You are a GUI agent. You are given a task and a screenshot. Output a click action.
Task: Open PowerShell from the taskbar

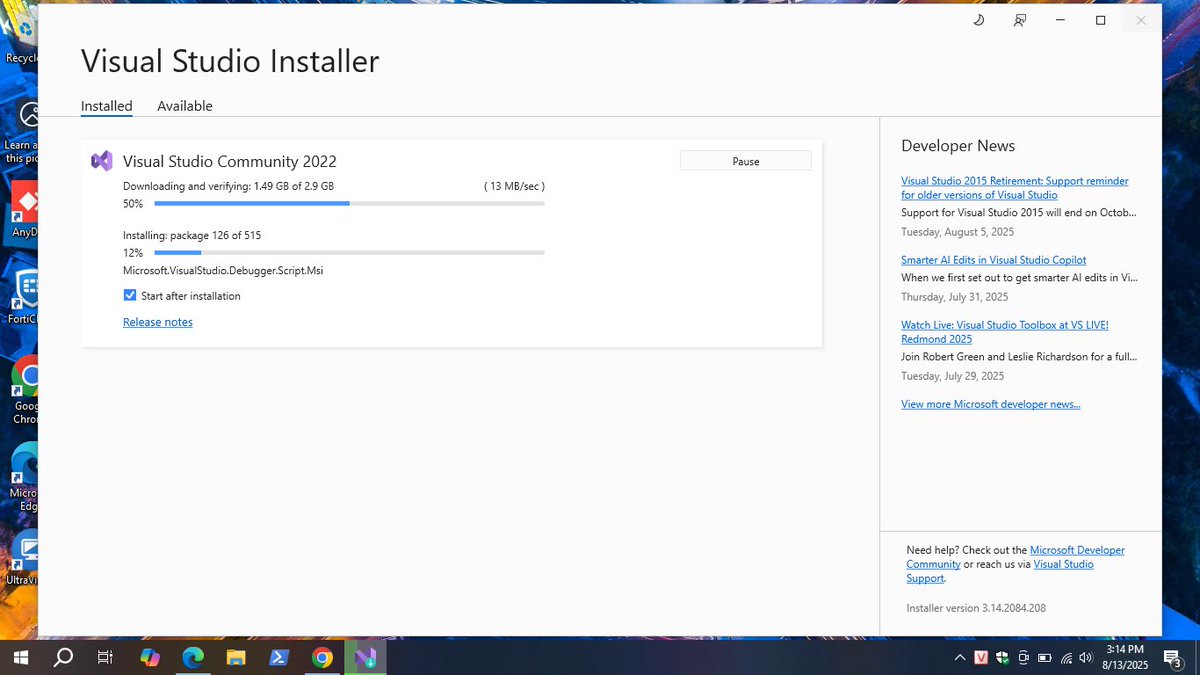(x=279, y=657)
